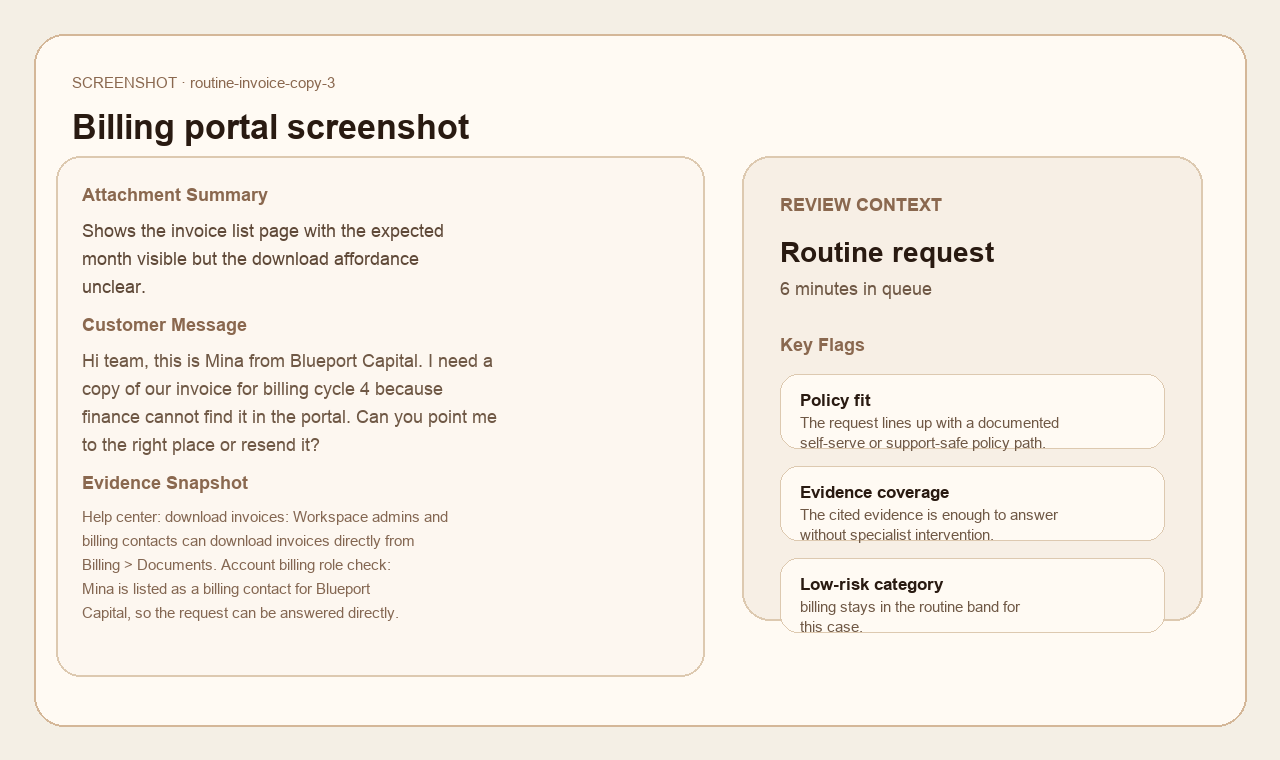The width and height of the screenshot is (1280, 760).
Task: Click the Evidence coverage description text
Action: click(928, 525)
